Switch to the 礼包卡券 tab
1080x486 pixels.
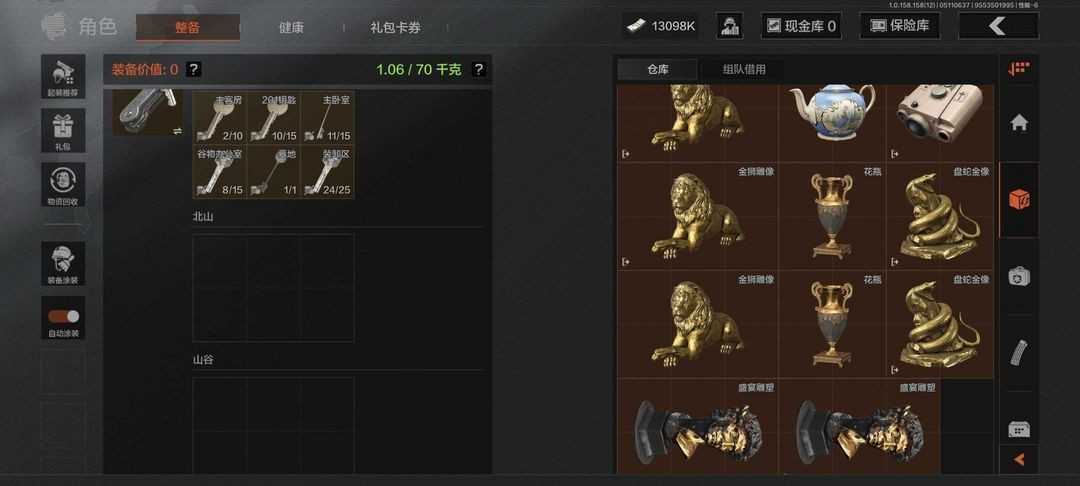tap(395, 28)
